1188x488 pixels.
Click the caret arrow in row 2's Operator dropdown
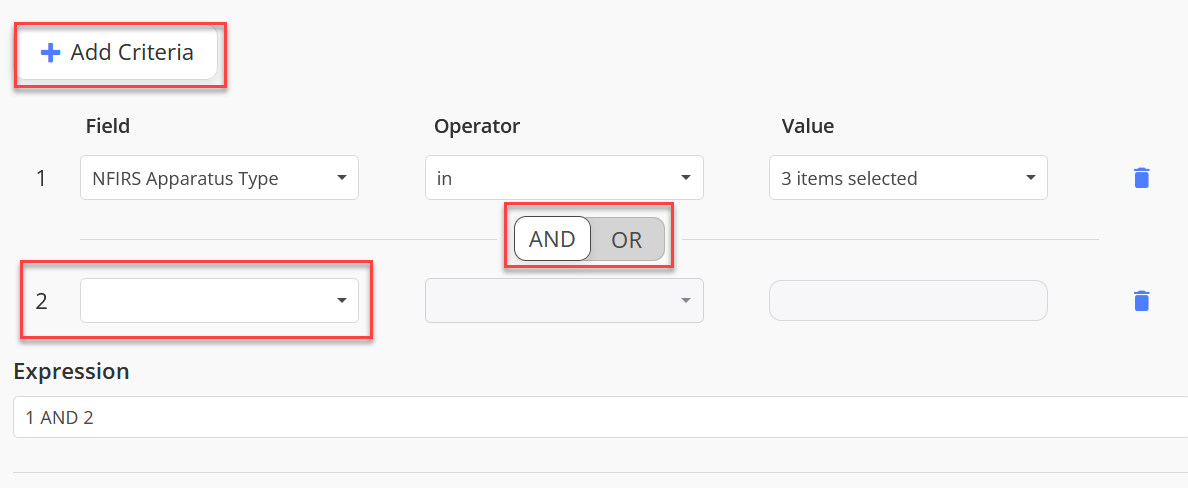click(685, 301)
